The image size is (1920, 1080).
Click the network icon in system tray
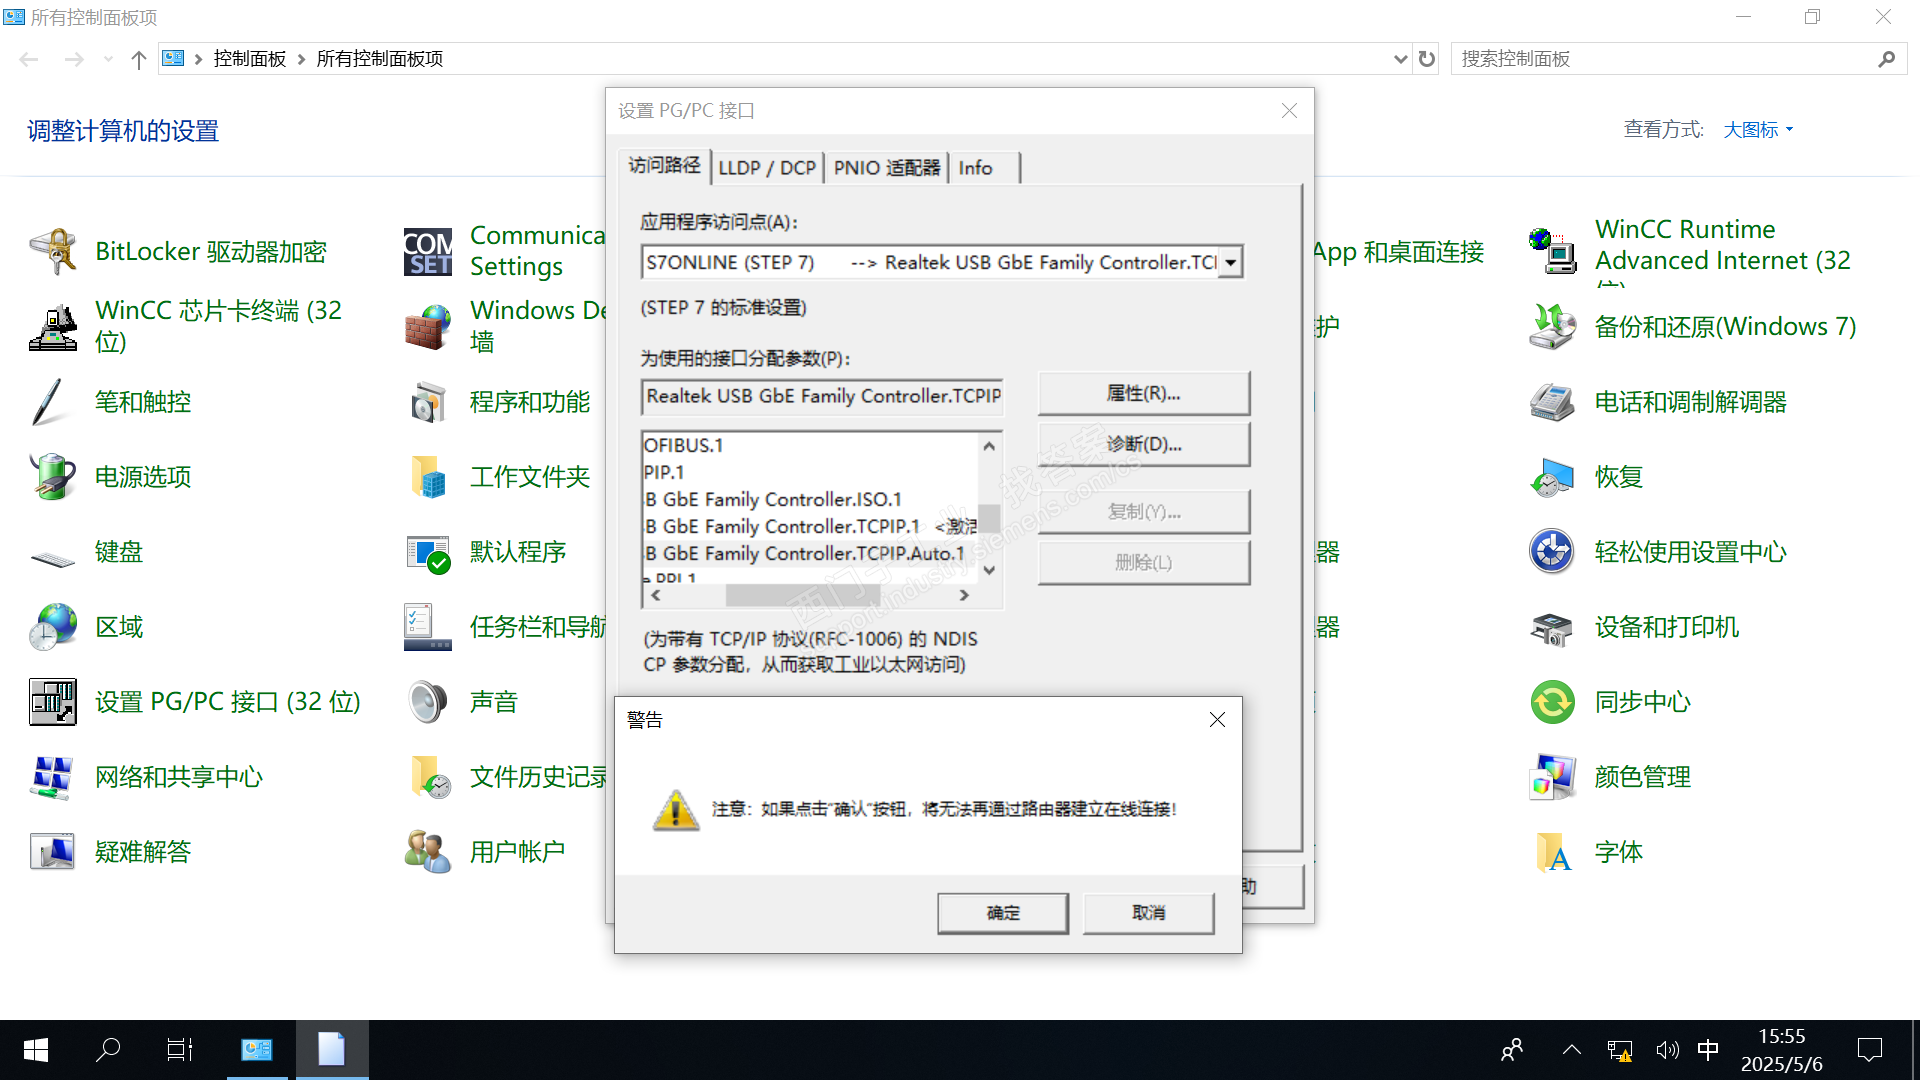coord(1619,1050)
